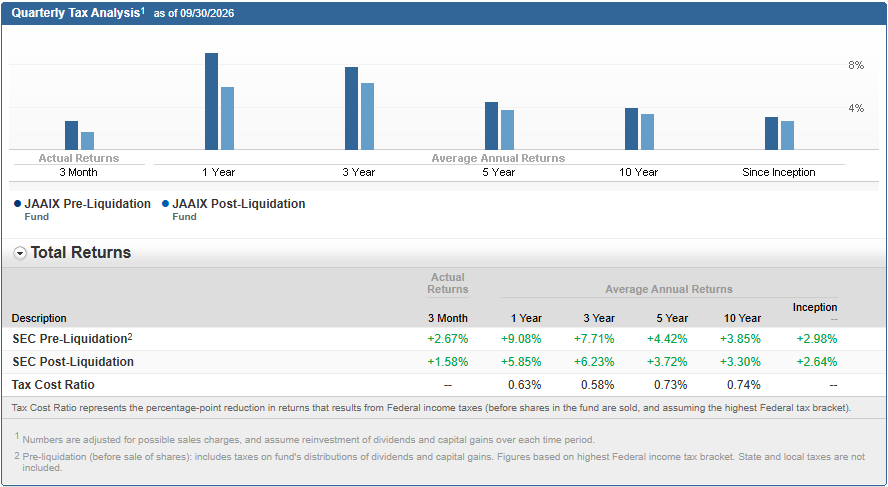888x487 pixels.
Task: Click the 8% chart axis label
Action: (x=856, y=66)
